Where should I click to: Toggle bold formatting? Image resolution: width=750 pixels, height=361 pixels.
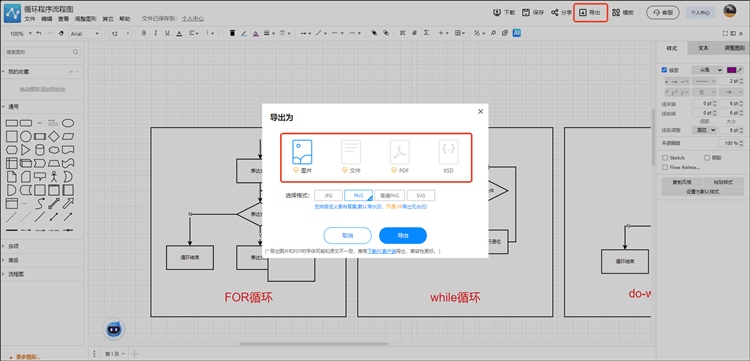click(143, 33)
